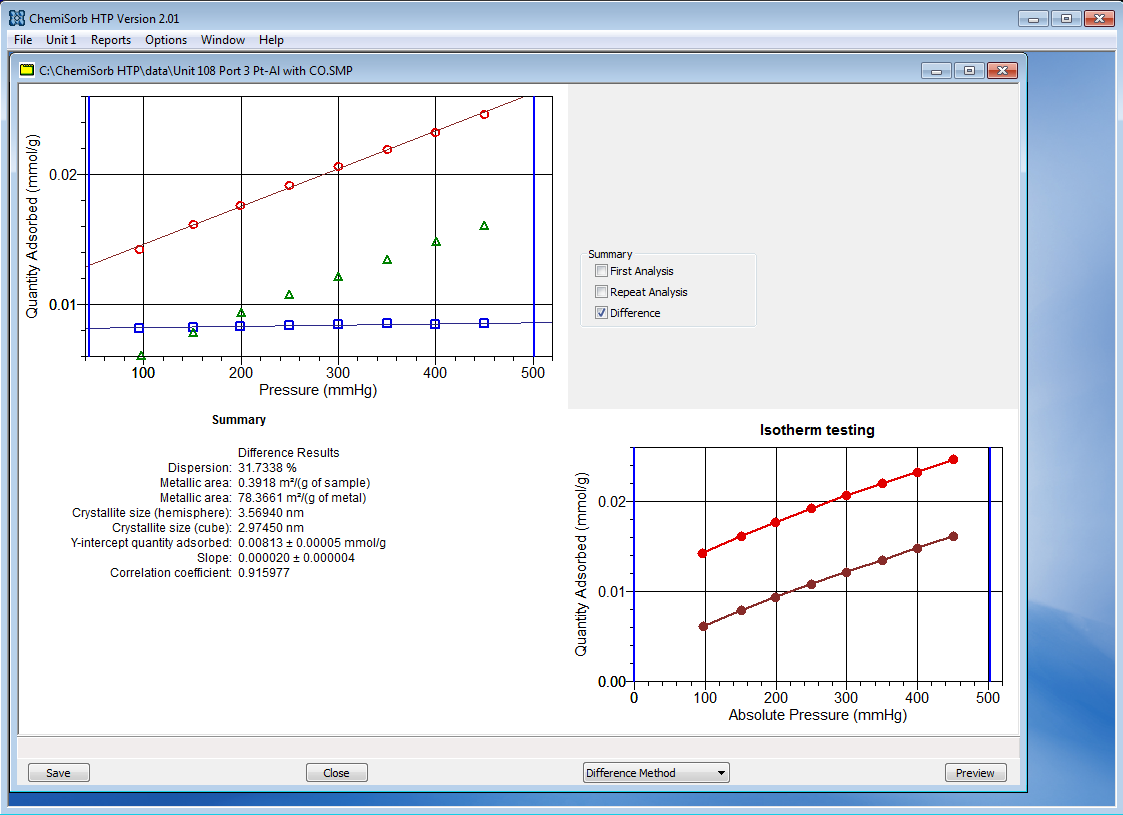Viewport: 1123px width, 815px height.
Task: Enable the First Analysis summary checkbox
Action: point(601,271)
